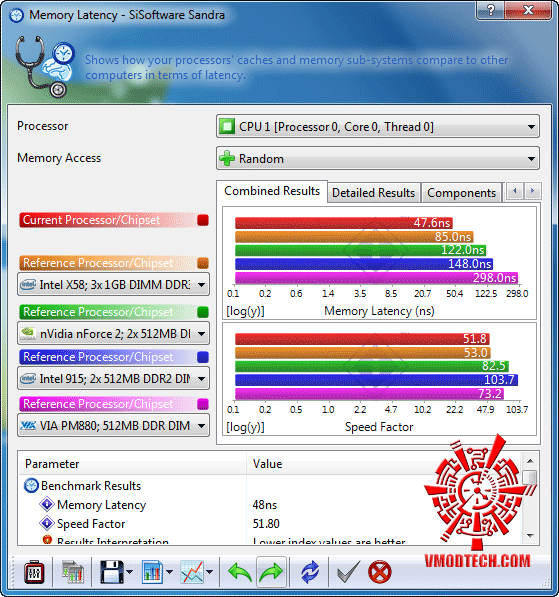Open the Memory Access Random dropdown
Viewport: 559px width, 597px height.
[x=378, y=158]
